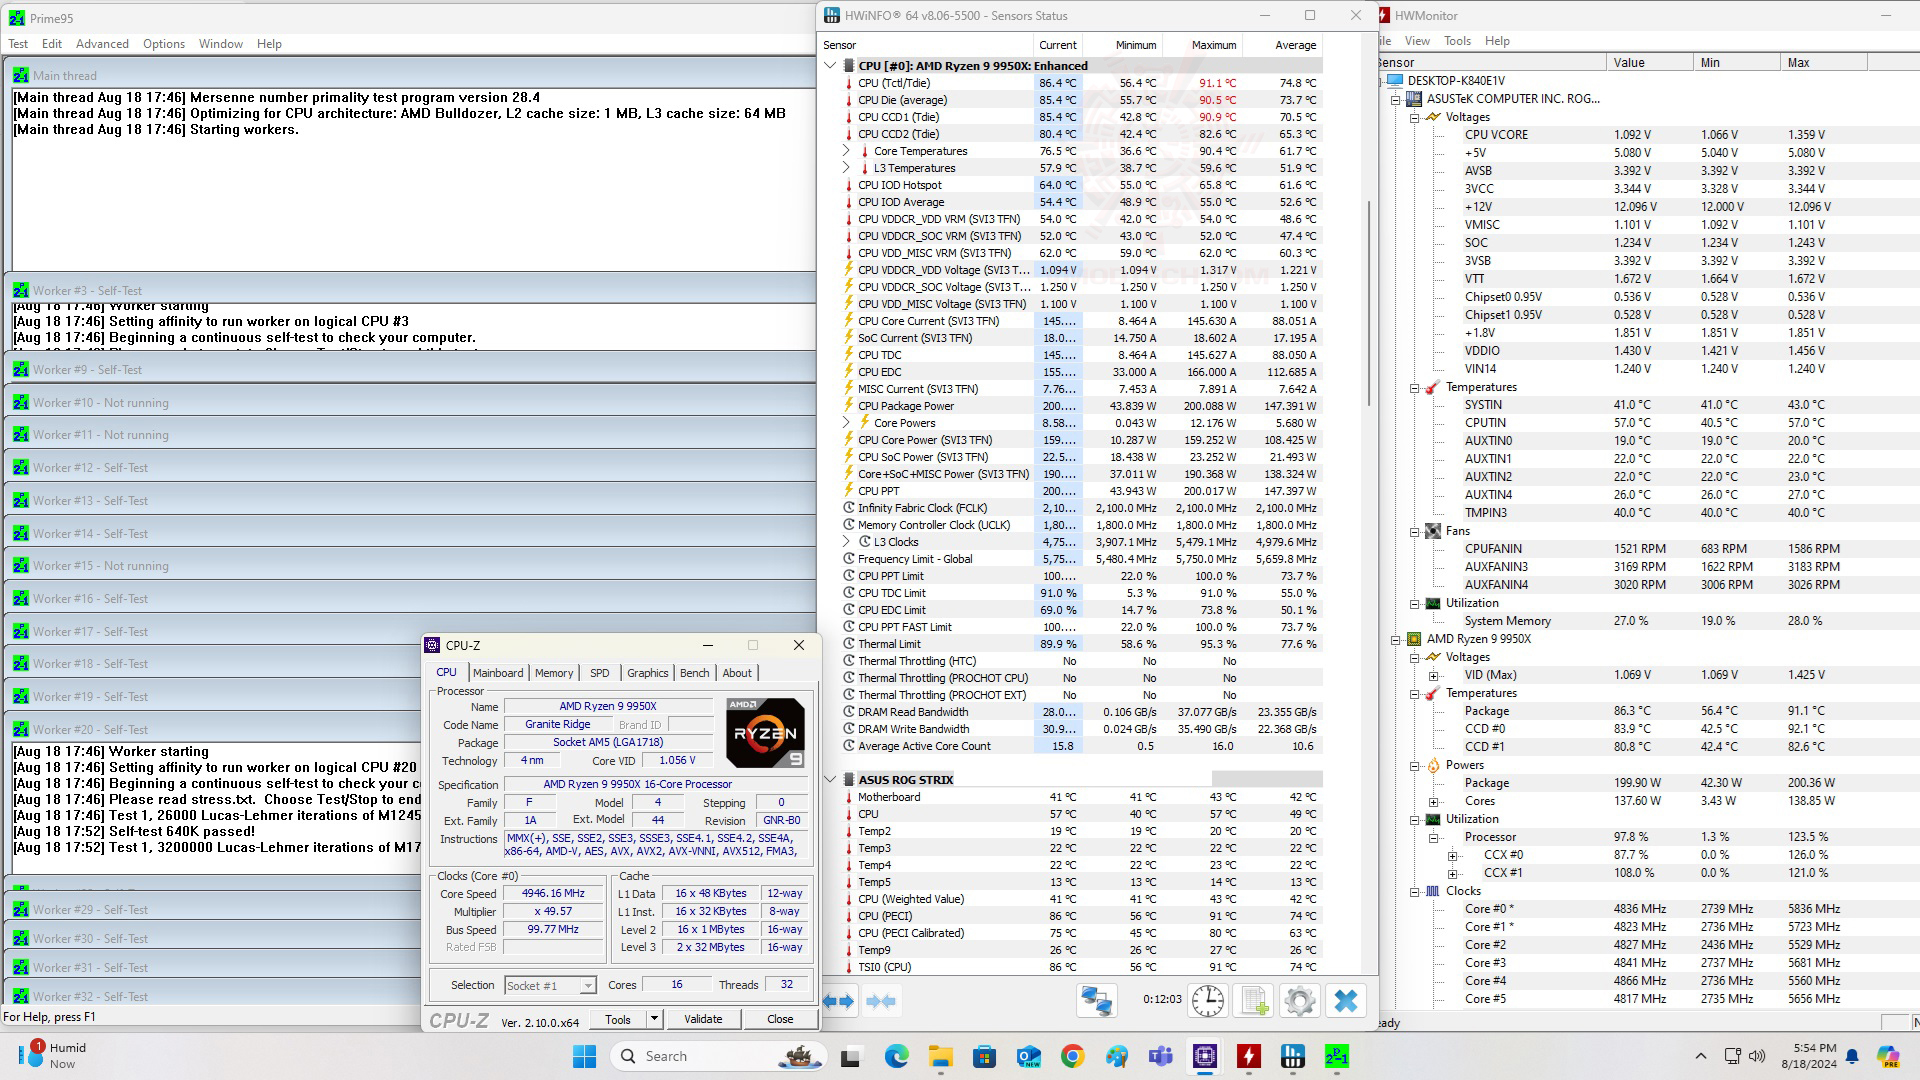Select the CPU-Z Bench tab
Screen dimensions: 1920x1080
[x=695, y=673]
